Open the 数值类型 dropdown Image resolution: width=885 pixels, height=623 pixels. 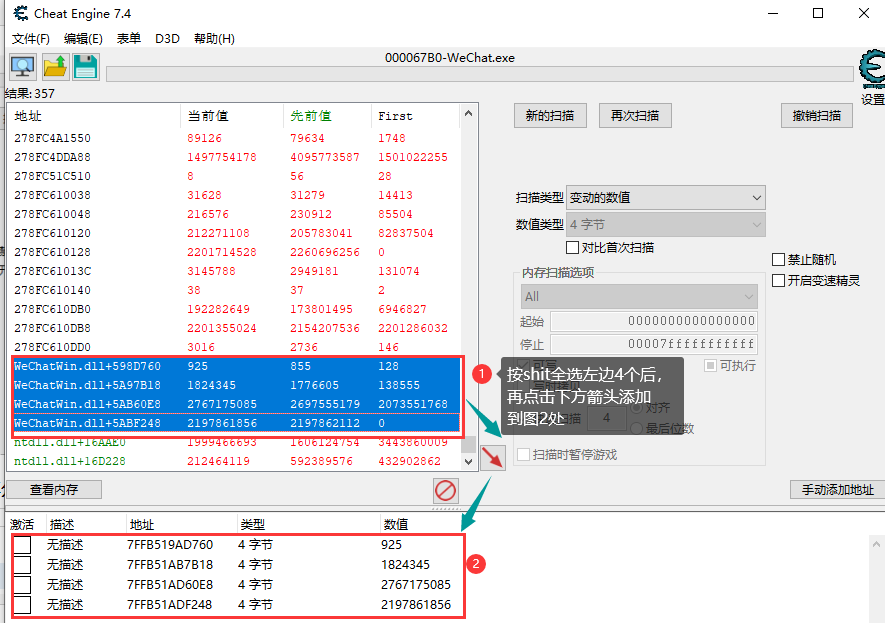coord(665,225)
